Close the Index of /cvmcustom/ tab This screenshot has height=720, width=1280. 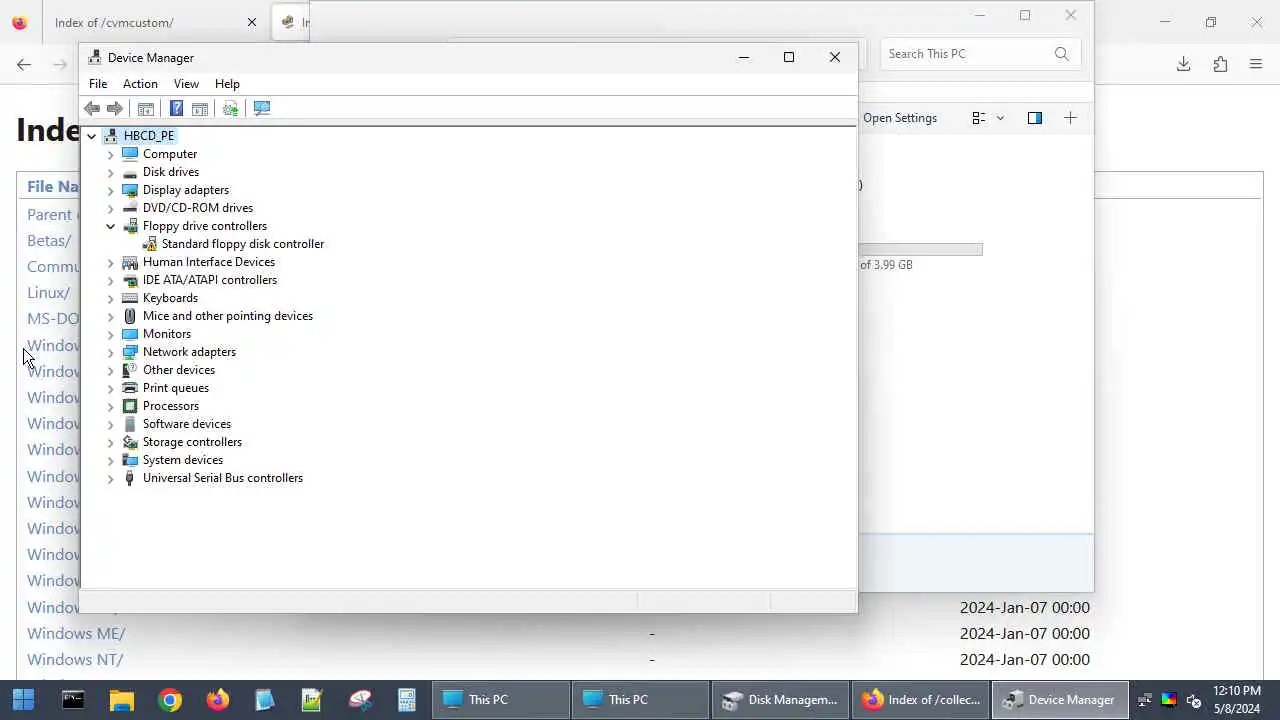point(252,22)
